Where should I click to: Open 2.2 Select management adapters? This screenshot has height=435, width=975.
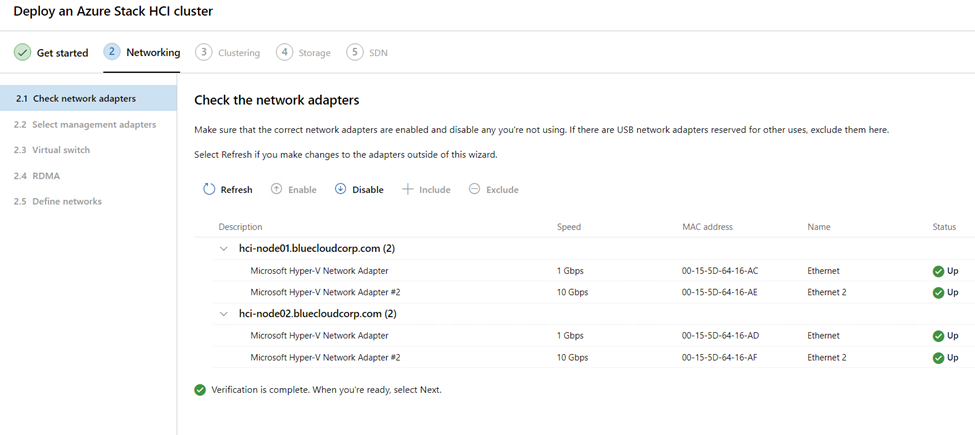(85, 124)
